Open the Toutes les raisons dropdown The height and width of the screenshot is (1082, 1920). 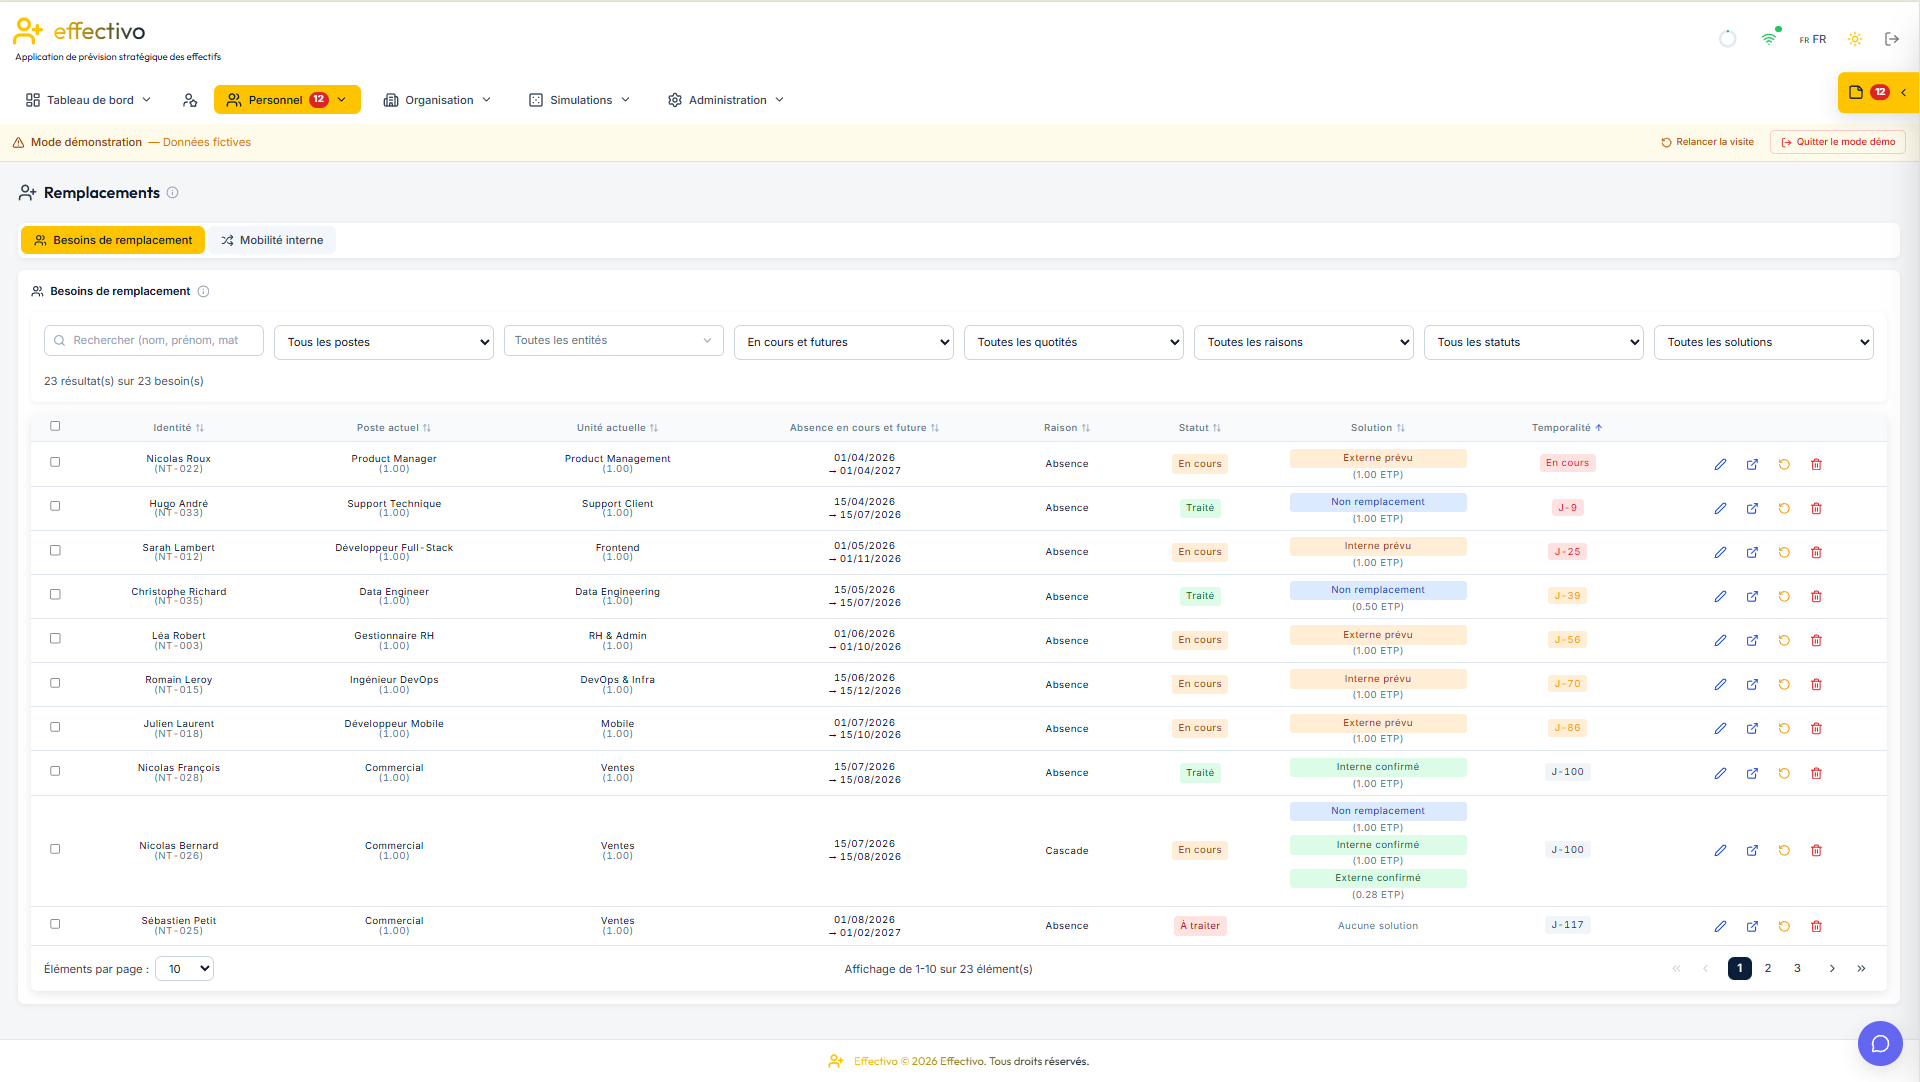tap(1304, 342)
